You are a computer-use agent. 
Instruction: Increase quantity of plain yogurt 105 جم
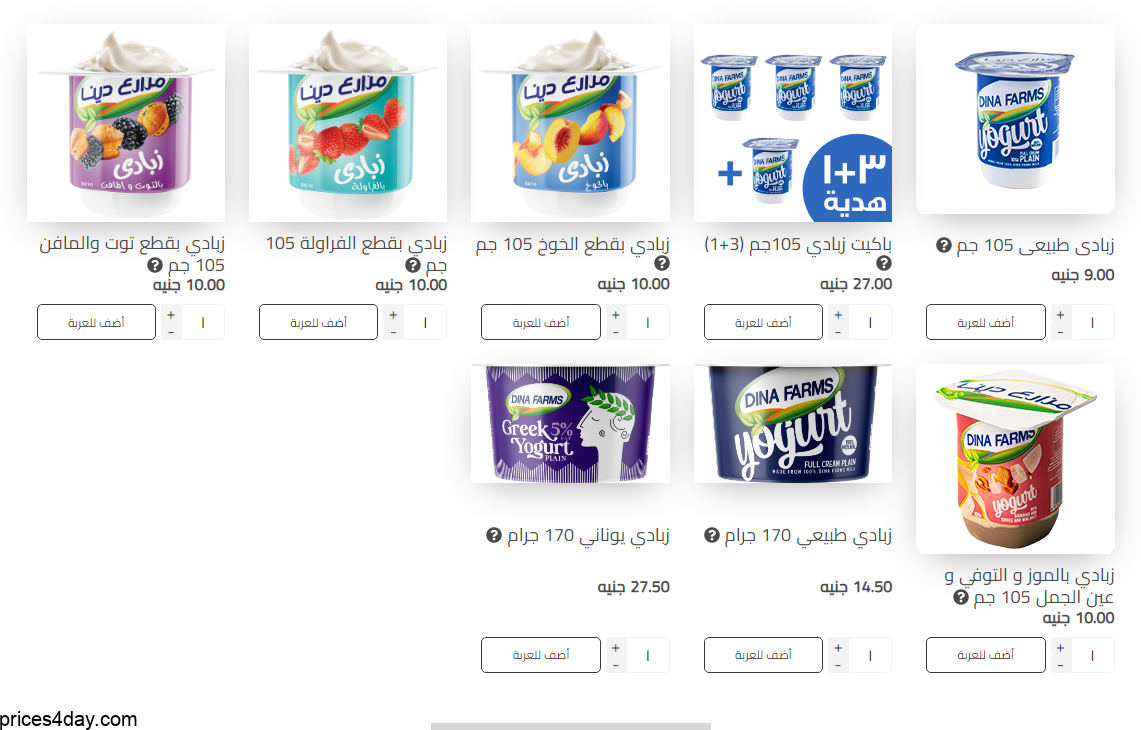pyautogui.click(x=1060, y=315)
